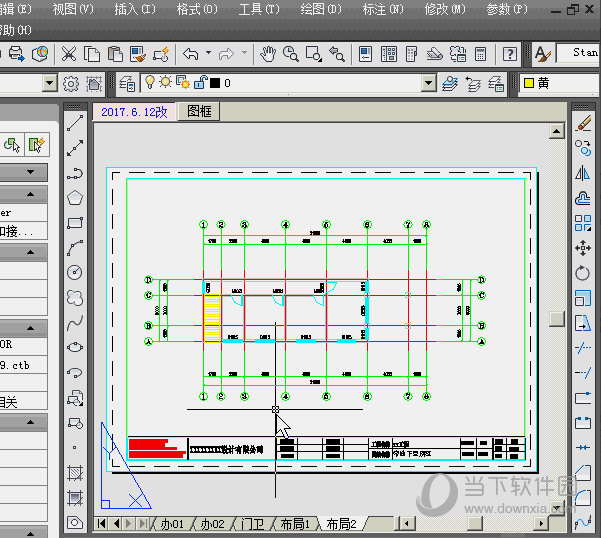Select the Rotate tool
The height and width of the screenshot is (538, 601).
583,273
